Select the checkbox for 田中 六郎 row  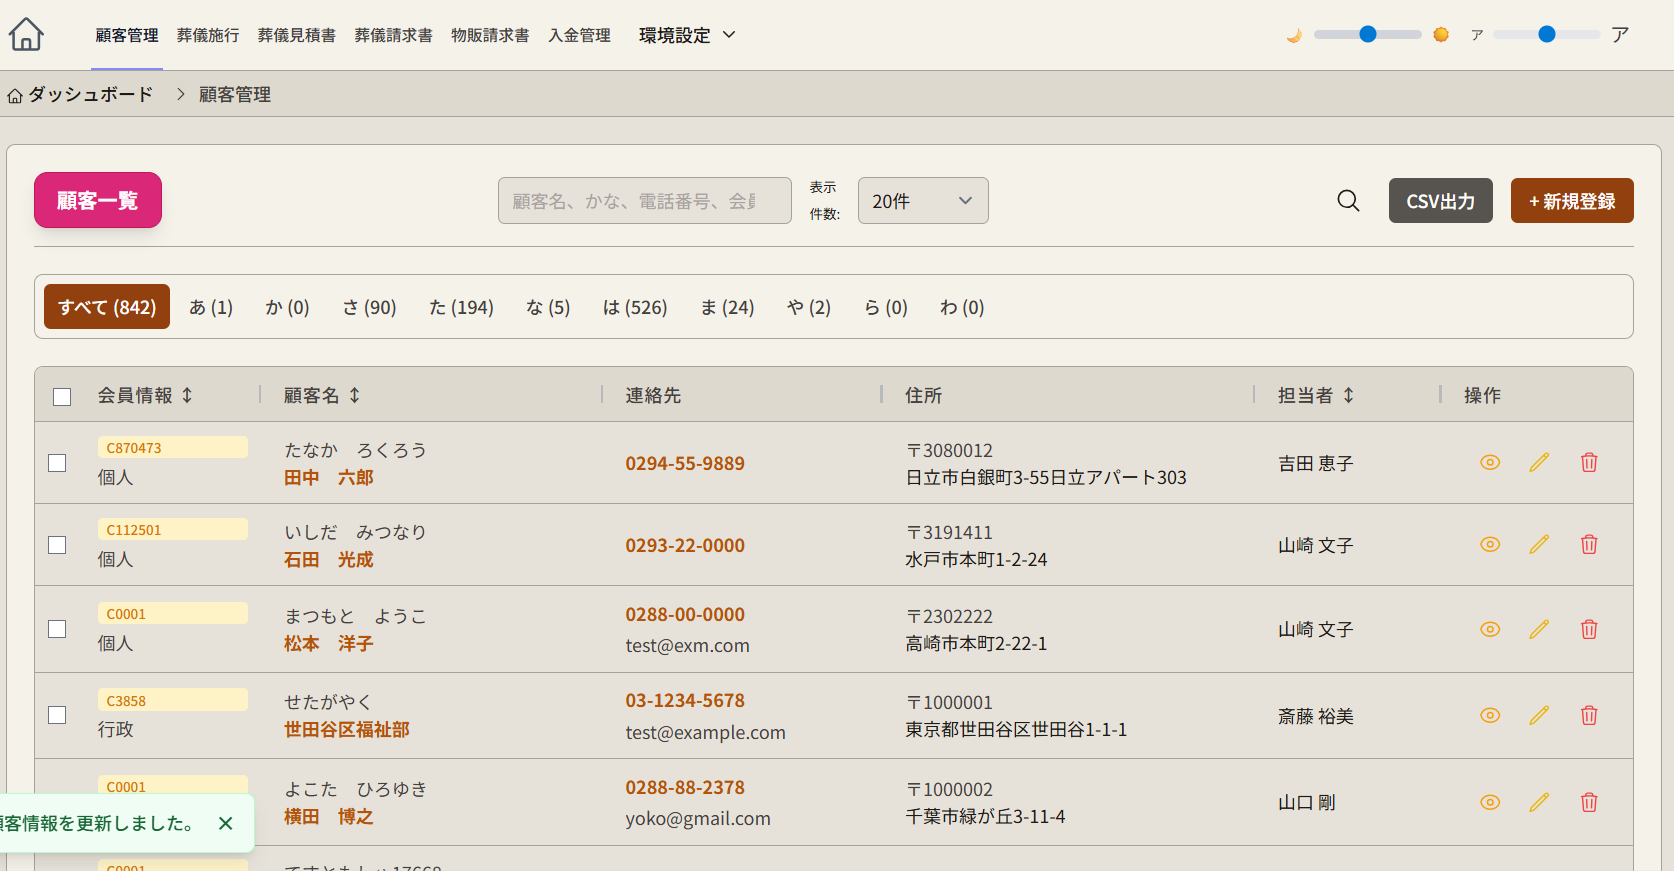click(x=58, y=463)
